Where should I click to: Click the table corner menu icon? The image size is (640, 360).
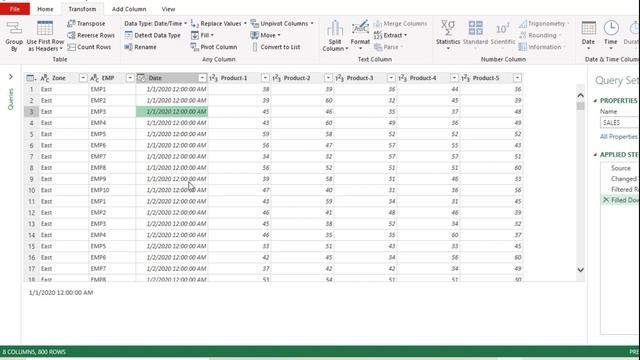coord(31,78)
